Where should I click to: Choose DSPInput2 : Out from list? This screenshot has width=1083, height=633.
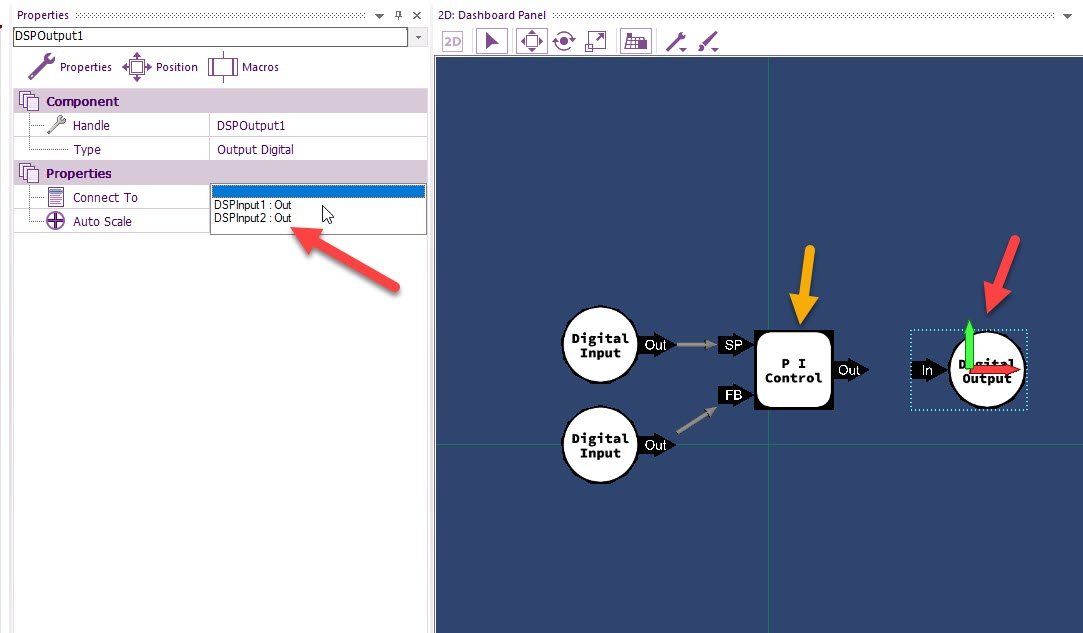click(252, 218)
